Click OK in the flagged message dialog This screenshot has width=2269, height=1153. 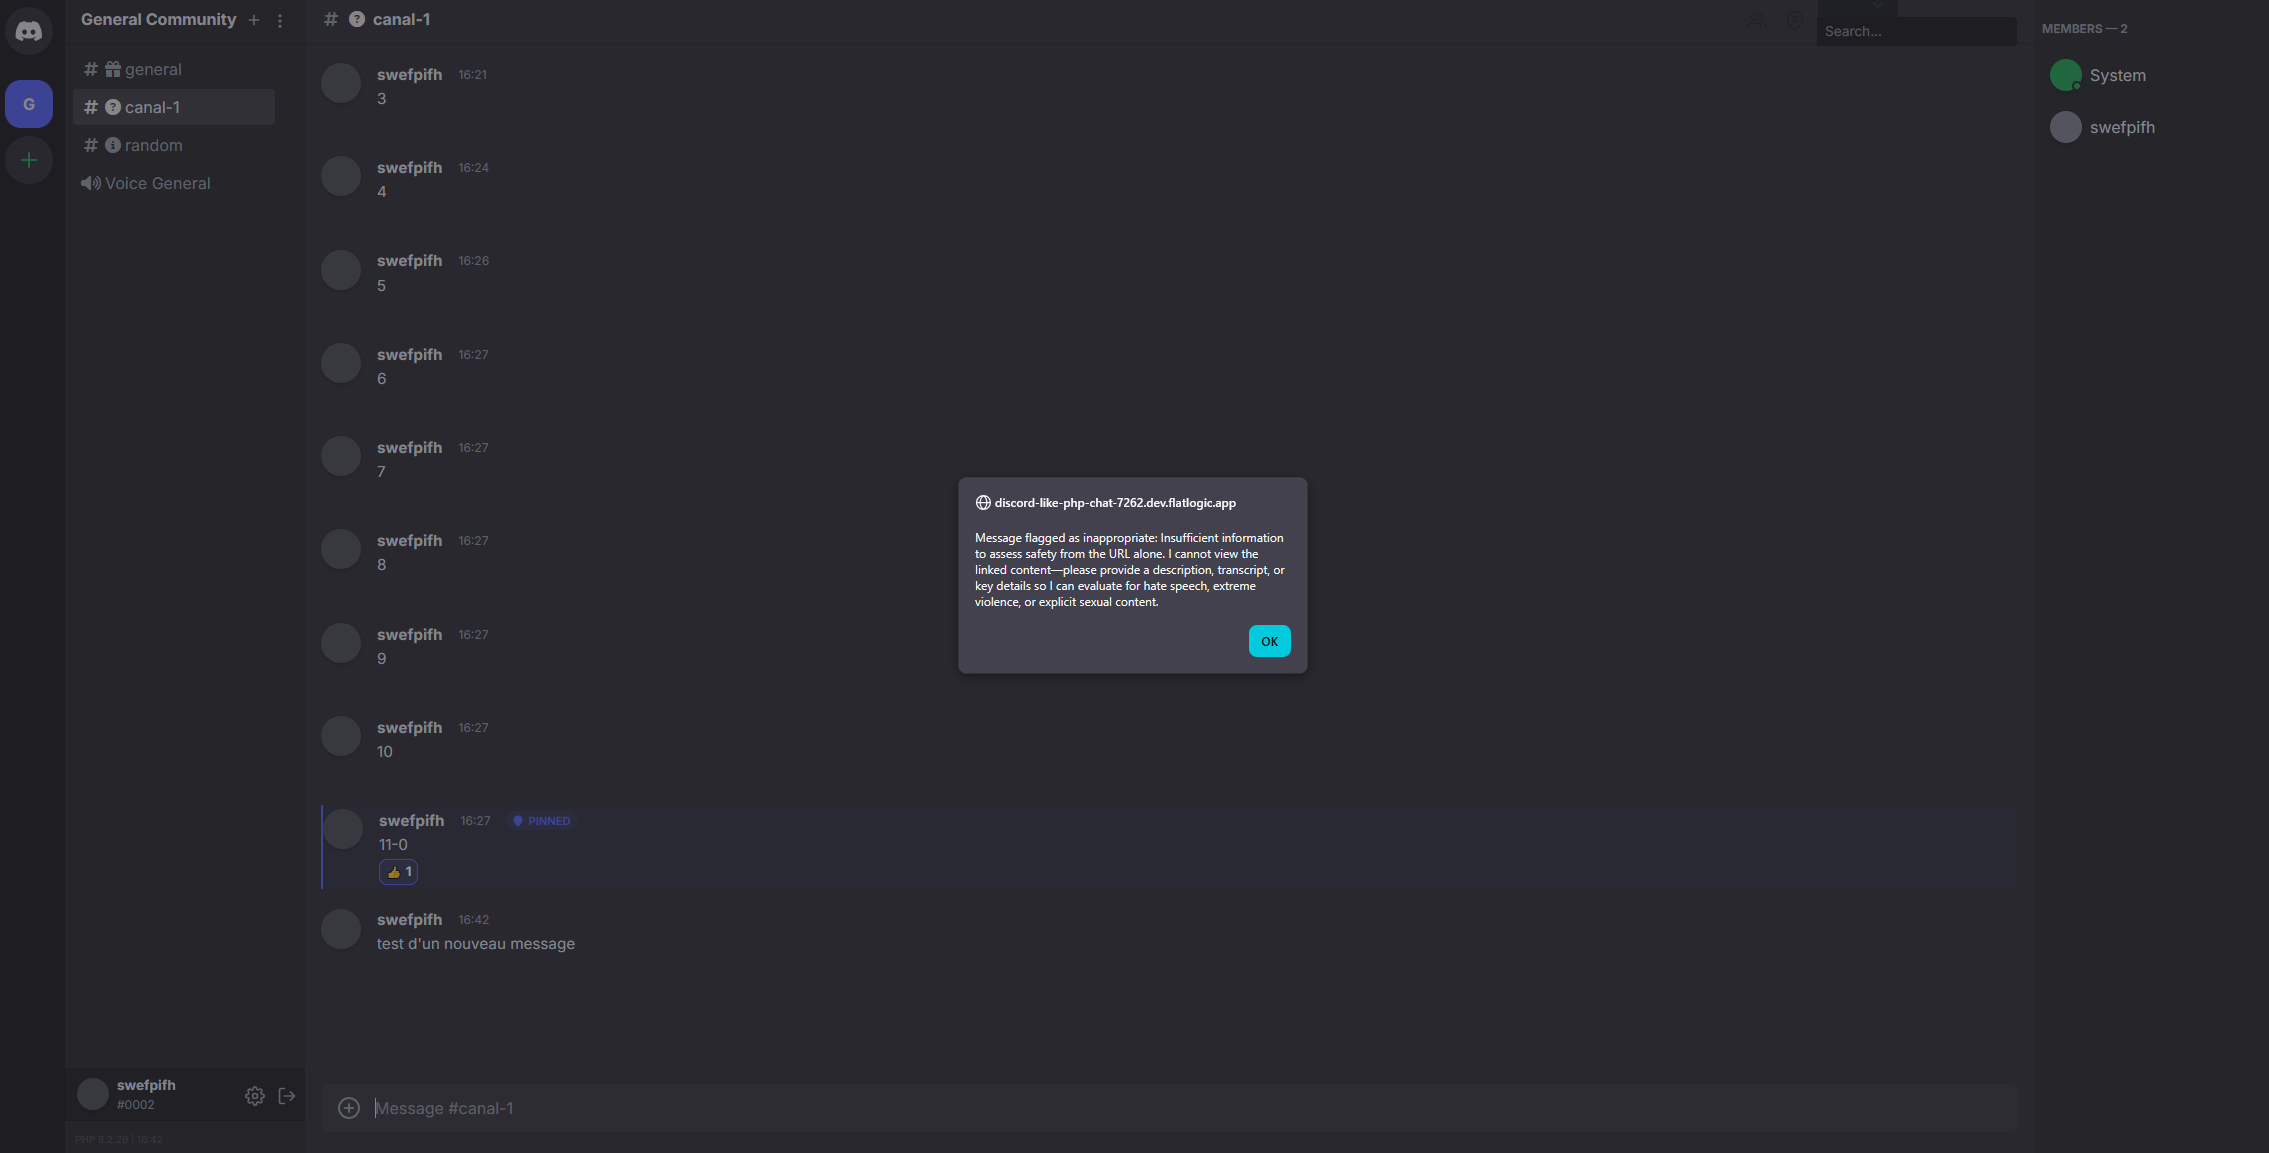(x=1269, y=641)
